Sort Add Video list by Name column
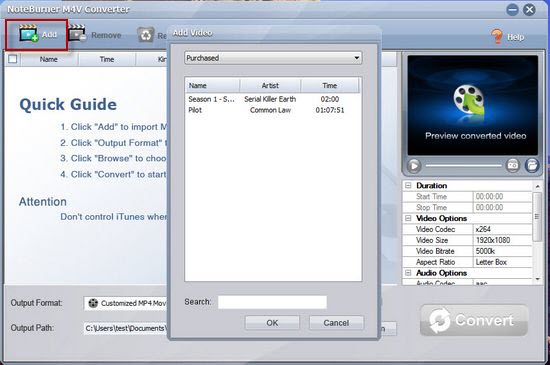The image size is (550, 365). tap(212, 85)
